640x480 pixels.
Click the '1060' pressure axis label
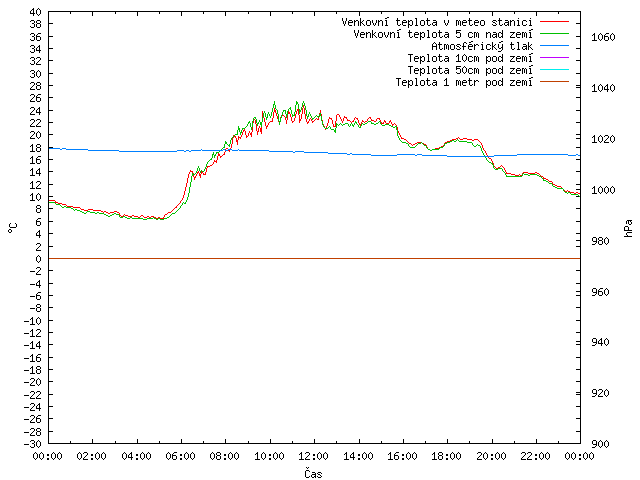click(603, 38)
